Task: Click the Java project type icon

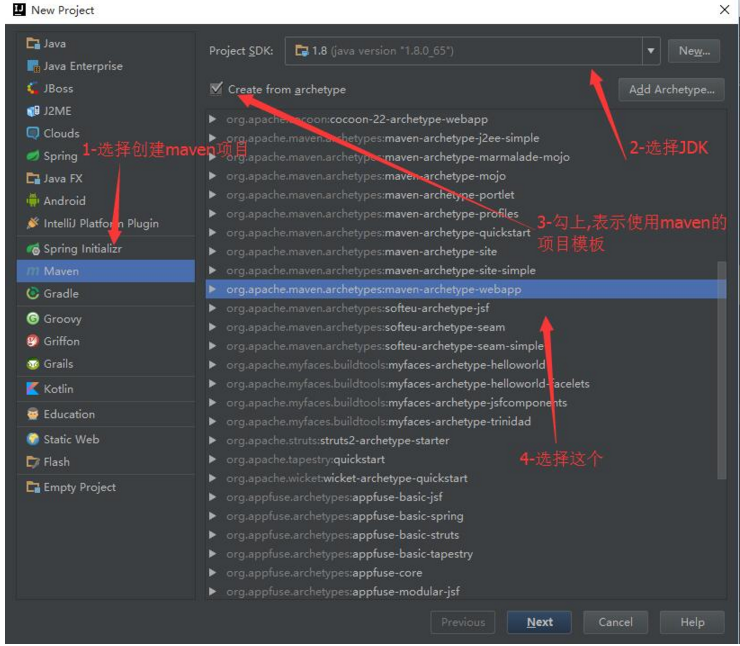Action: point(33,43)
